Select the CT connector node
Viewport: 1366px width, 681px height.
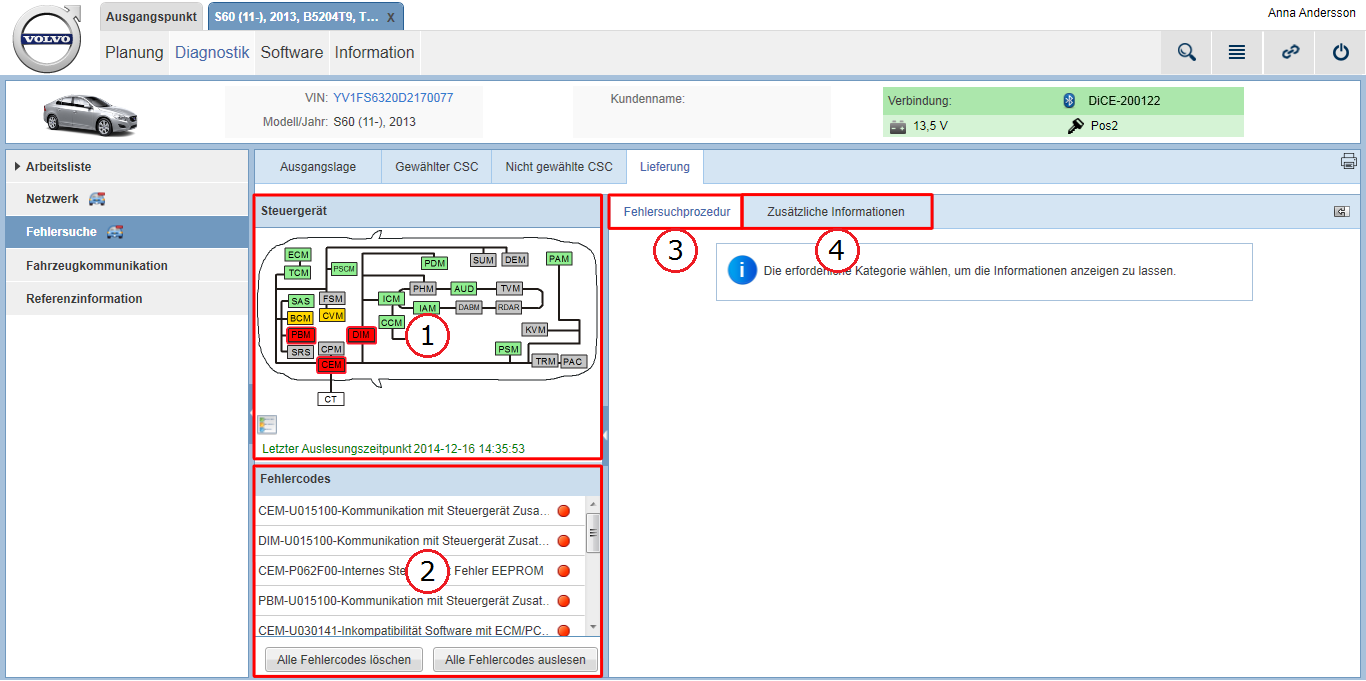tap(331, 399)
